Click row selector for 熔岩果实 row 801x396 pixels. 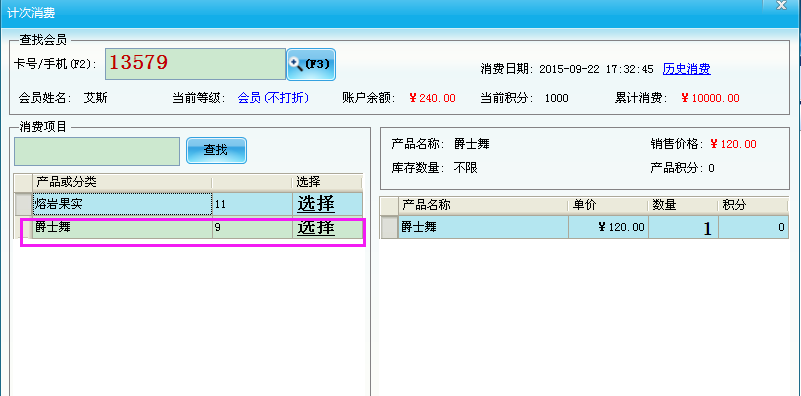23,204
